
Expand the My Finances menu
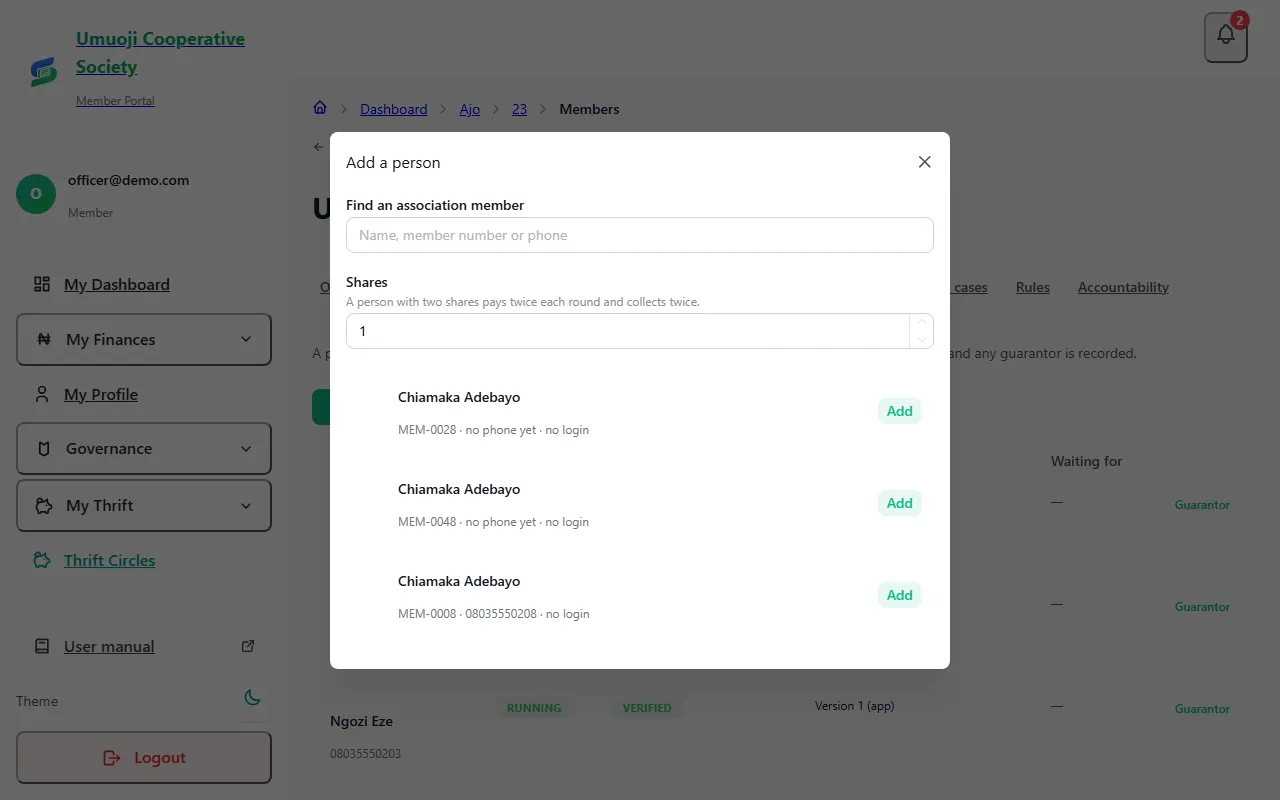(x=144, y=339)
